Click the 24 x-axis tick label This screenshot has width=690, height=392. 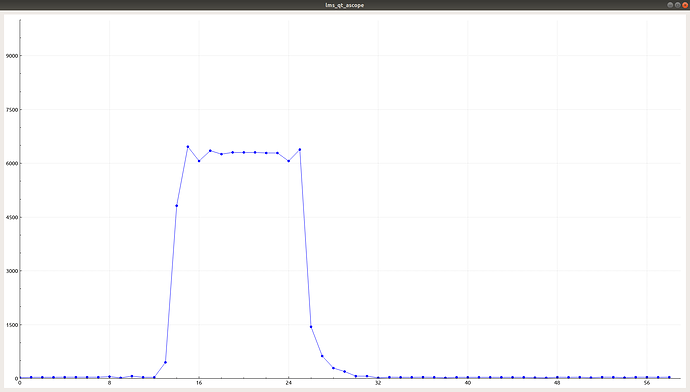(x=289, y=383)
